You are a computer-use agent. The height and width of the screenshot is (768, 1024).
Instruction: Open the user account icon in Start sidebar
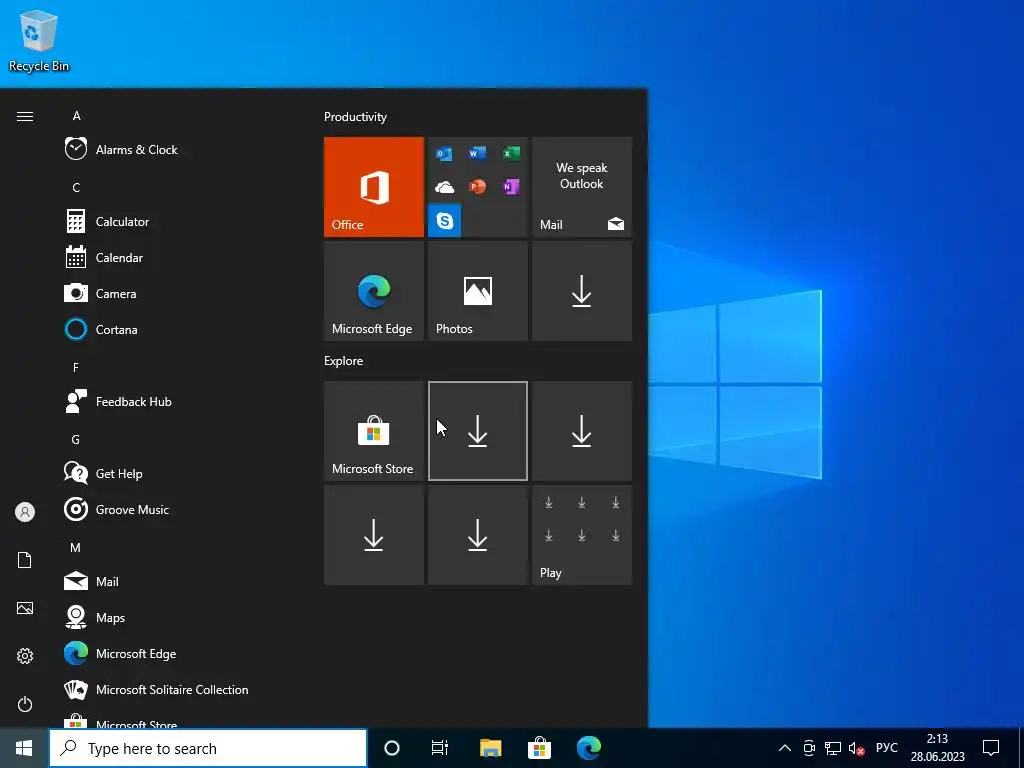click(x=25, y=512)
